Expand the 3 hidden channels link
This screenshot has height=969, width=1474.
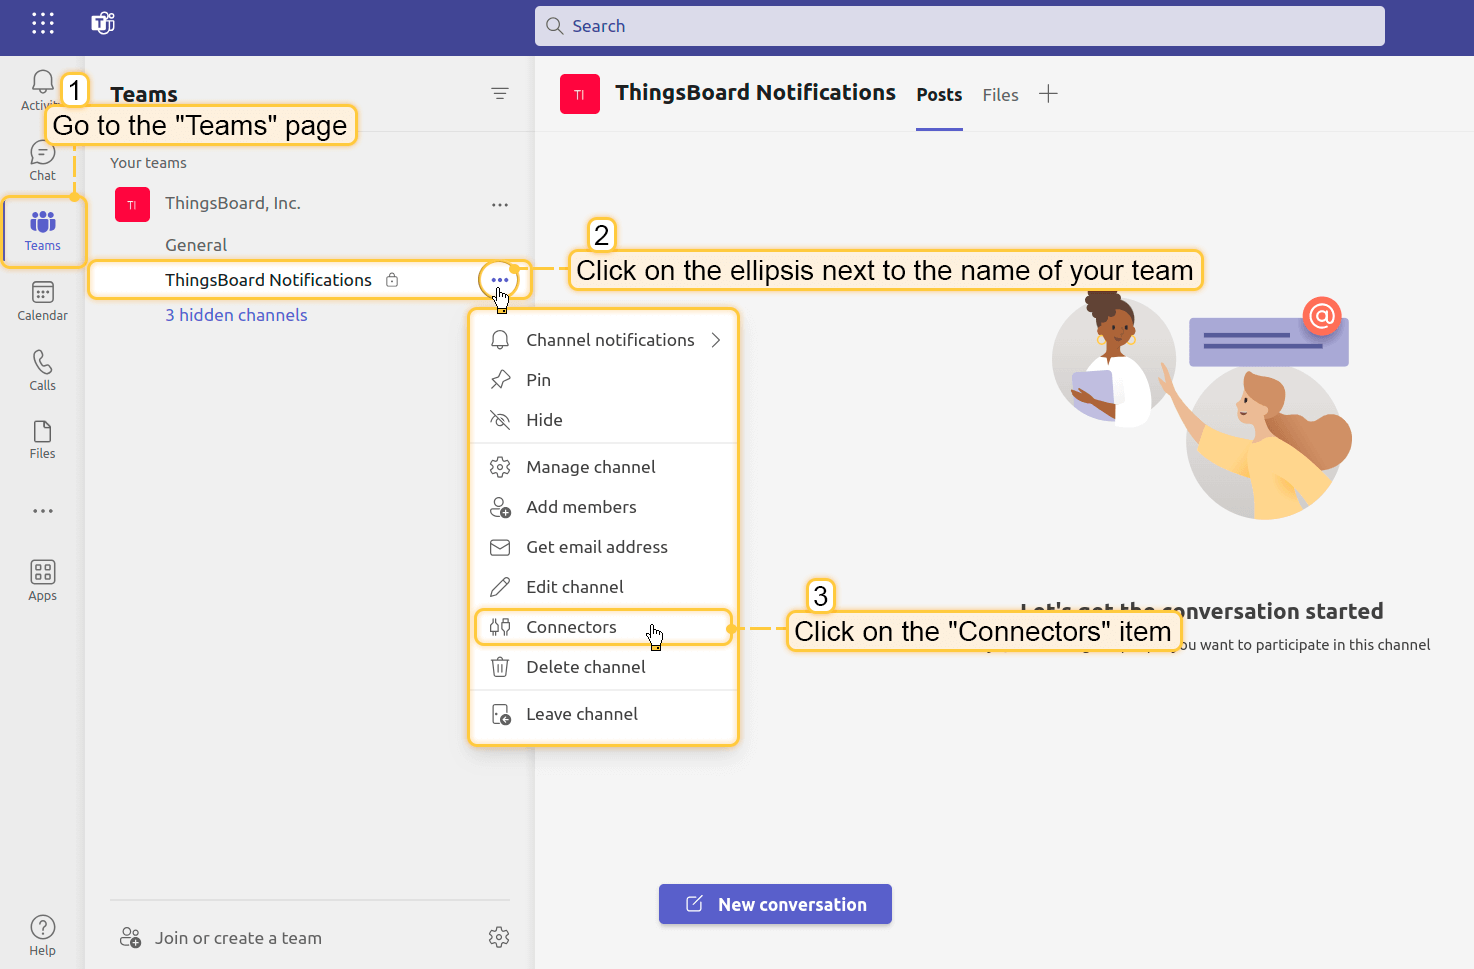(236, 315)
